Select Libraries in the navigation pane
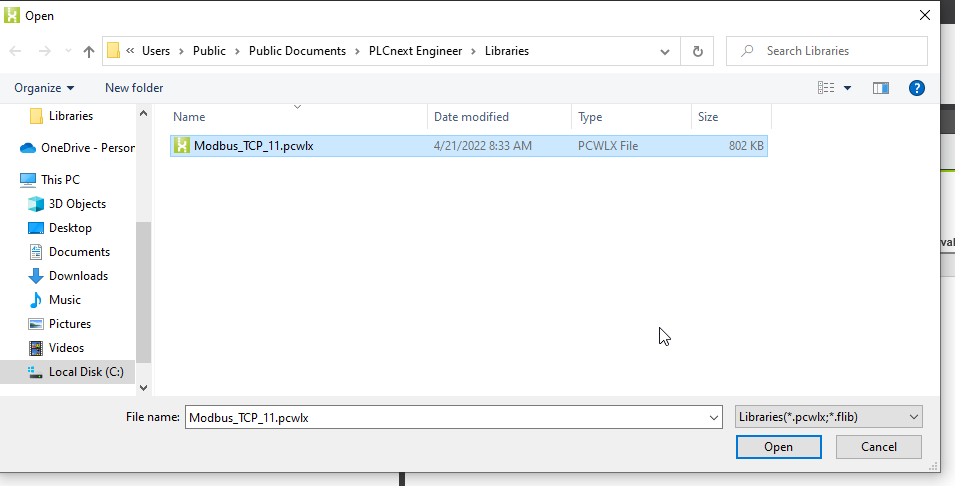The height and width of the screenshot is (486, 955). pos(71,116)
